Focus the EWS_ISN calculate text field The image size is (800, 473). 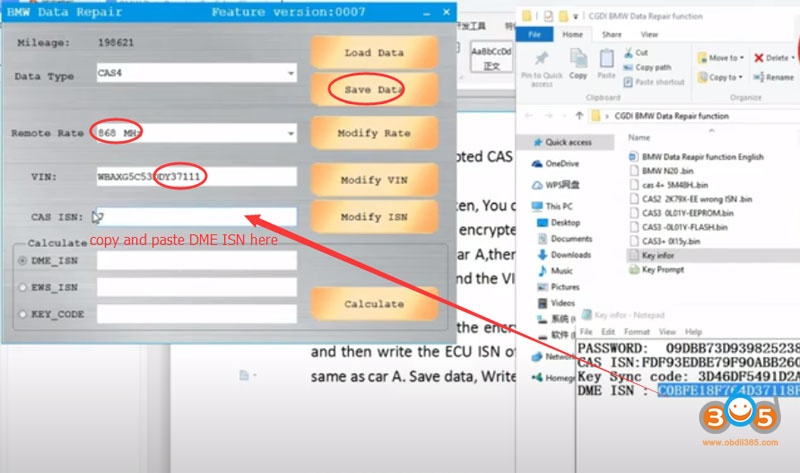tap(196, 287)
